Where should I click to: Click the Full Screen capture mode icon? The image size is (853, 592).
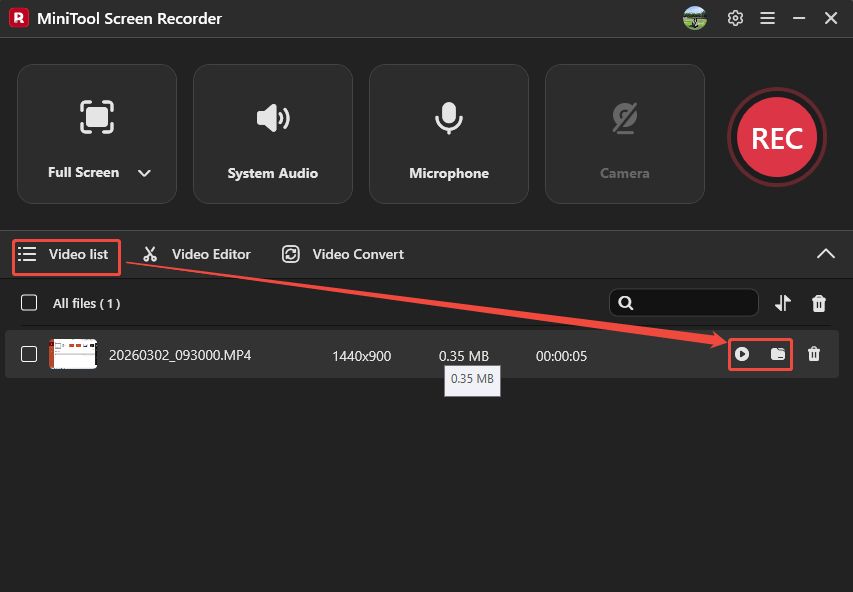96,117
